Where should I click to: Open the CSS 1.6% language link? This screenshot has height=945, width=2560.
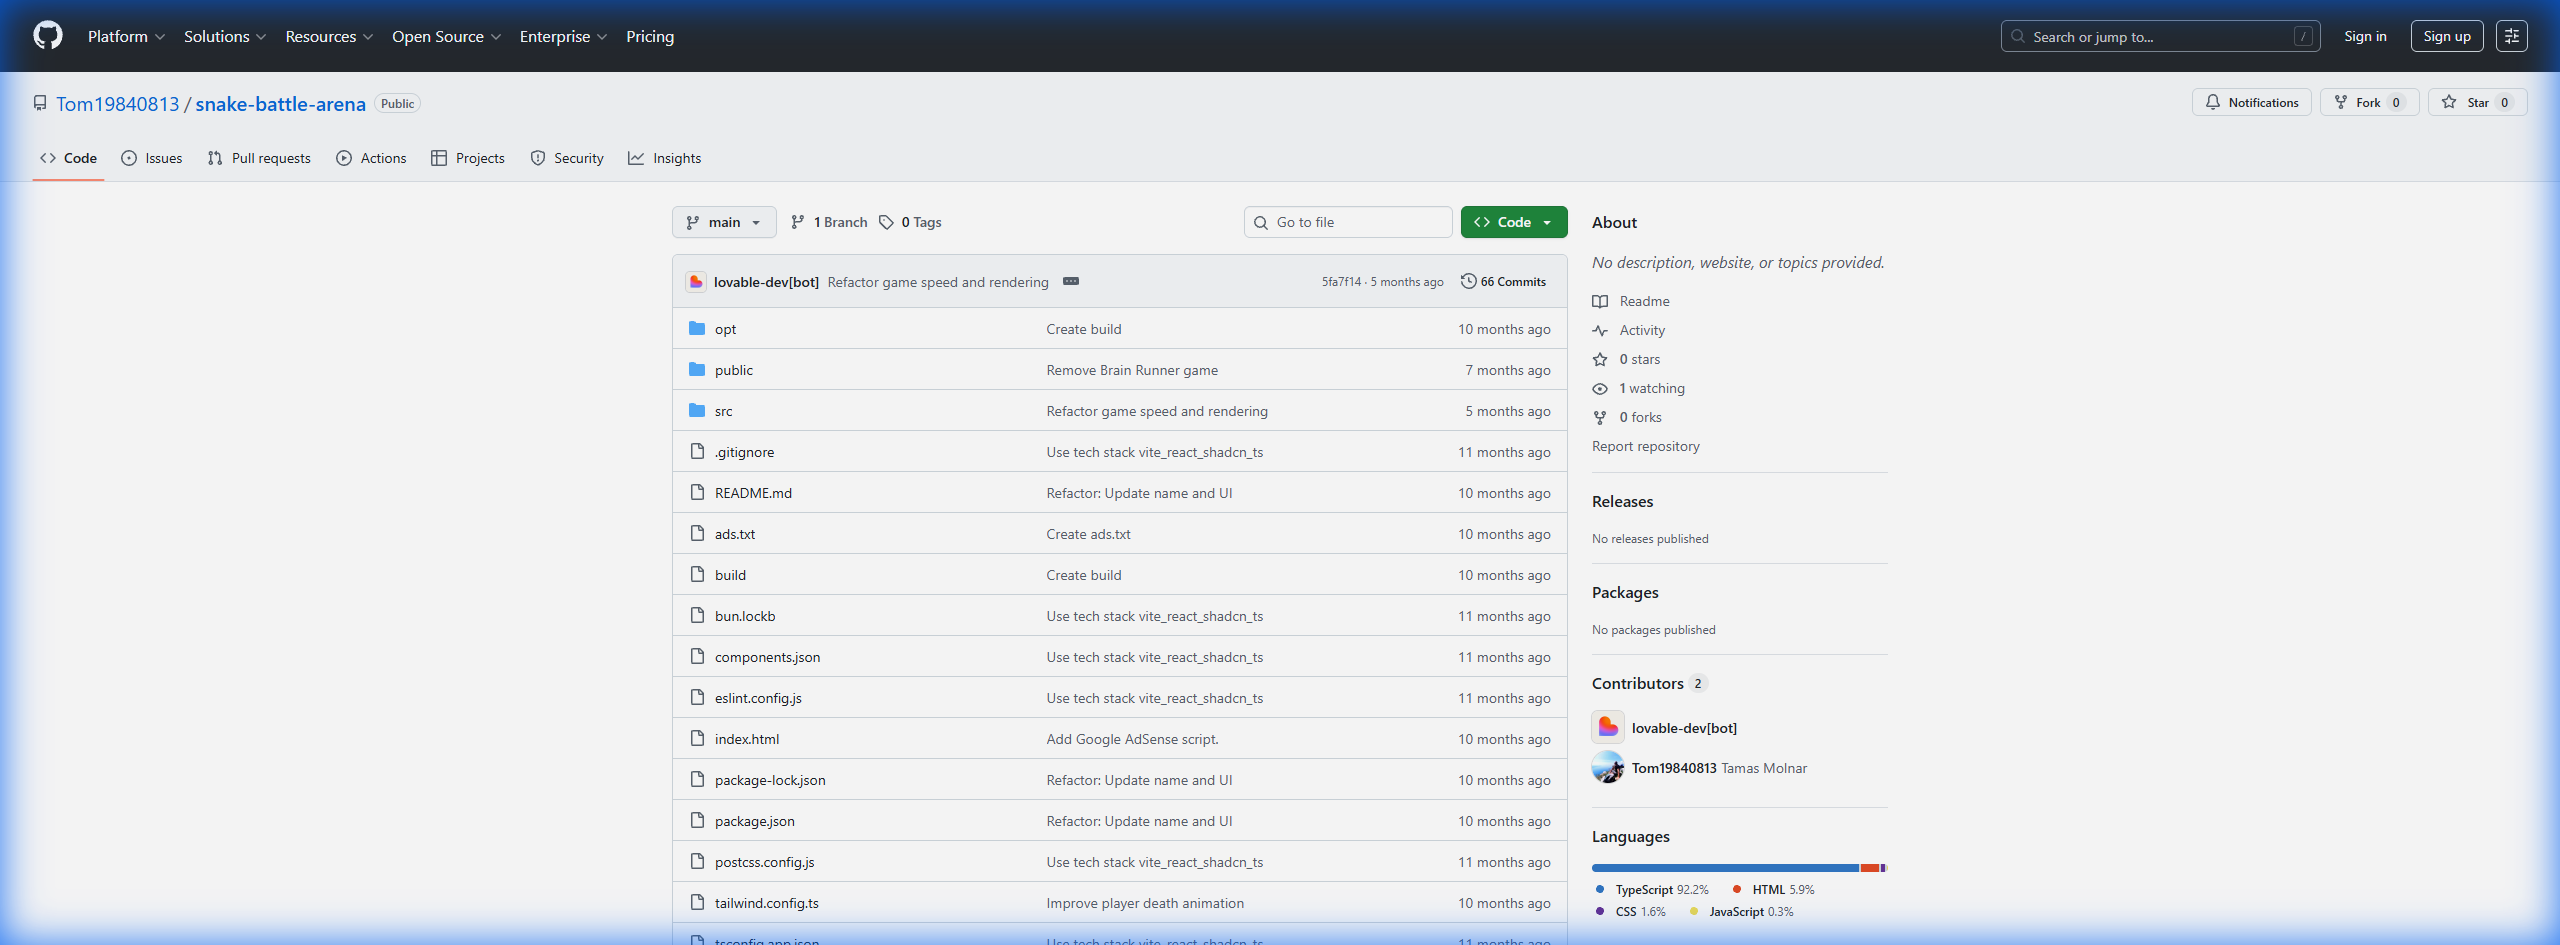tap(1630, 911)
